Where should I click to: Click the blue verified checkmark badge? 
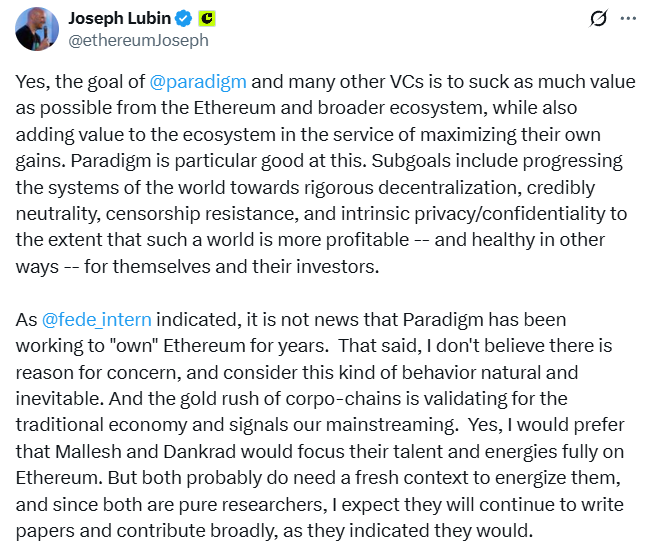coord(182,19)
